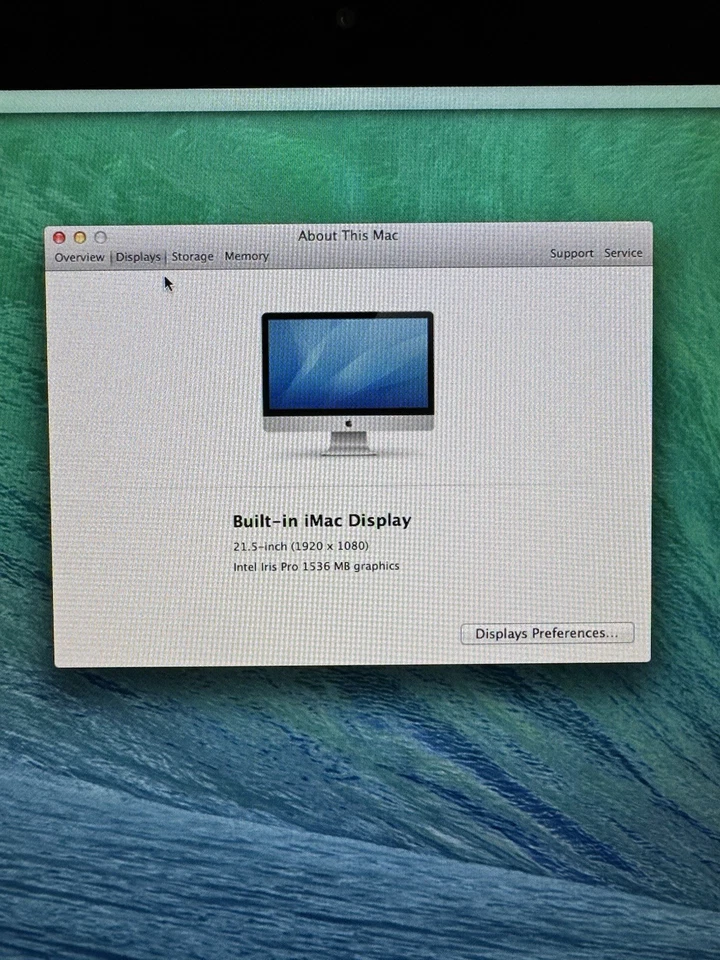Minimize the About This Mac window
720x960 pixels.
[x=80, y=238]
